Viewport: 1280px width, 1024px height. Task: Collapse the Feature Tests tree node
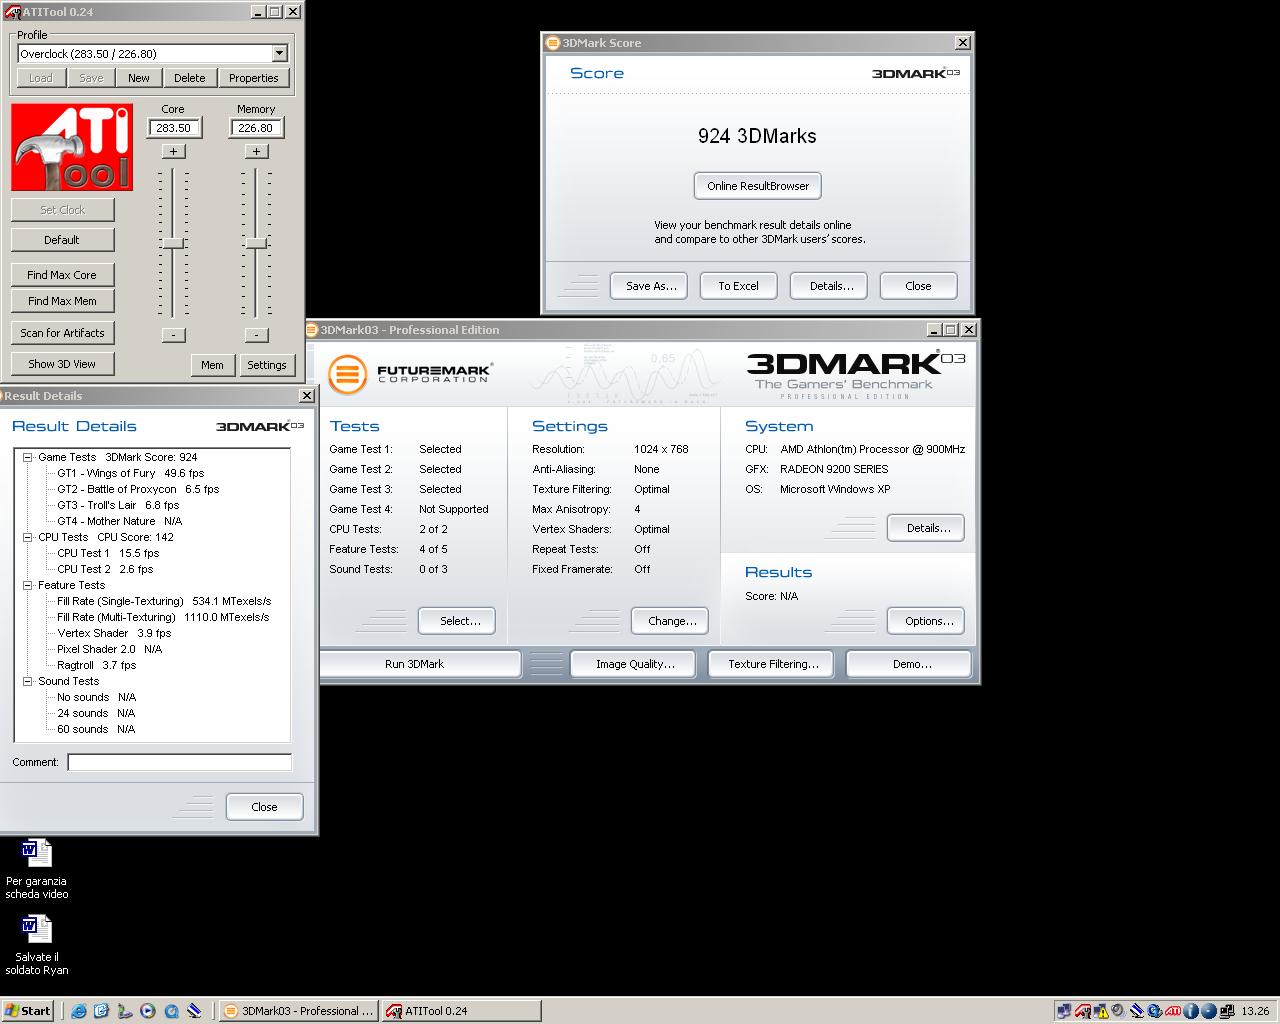pos(28,585)
